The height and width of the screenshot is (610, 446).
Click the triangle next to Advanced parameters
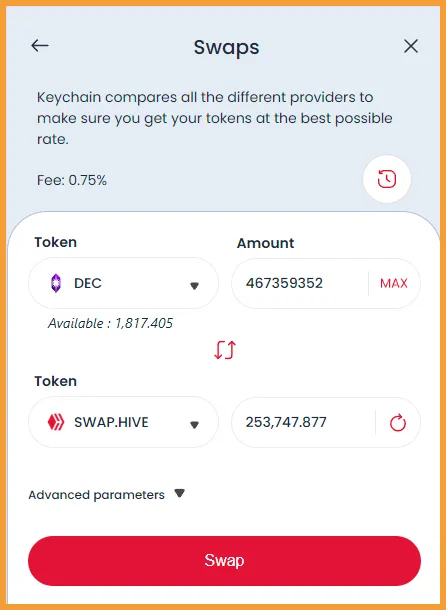pyautogui.click(x=179, y=493)
